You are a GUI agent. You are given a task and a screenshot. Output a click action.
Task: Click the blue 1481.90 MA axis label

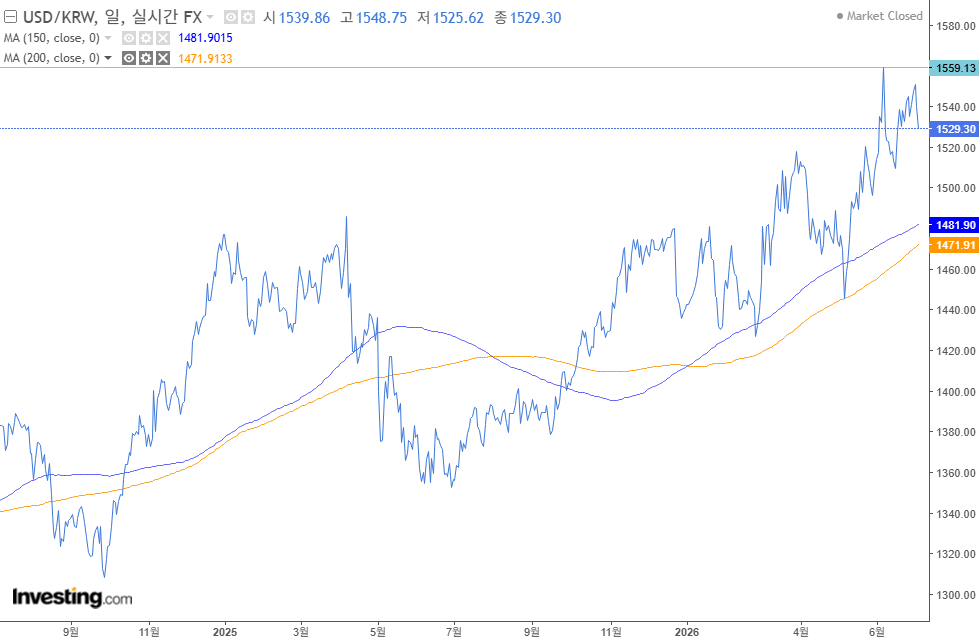(955, 225)
